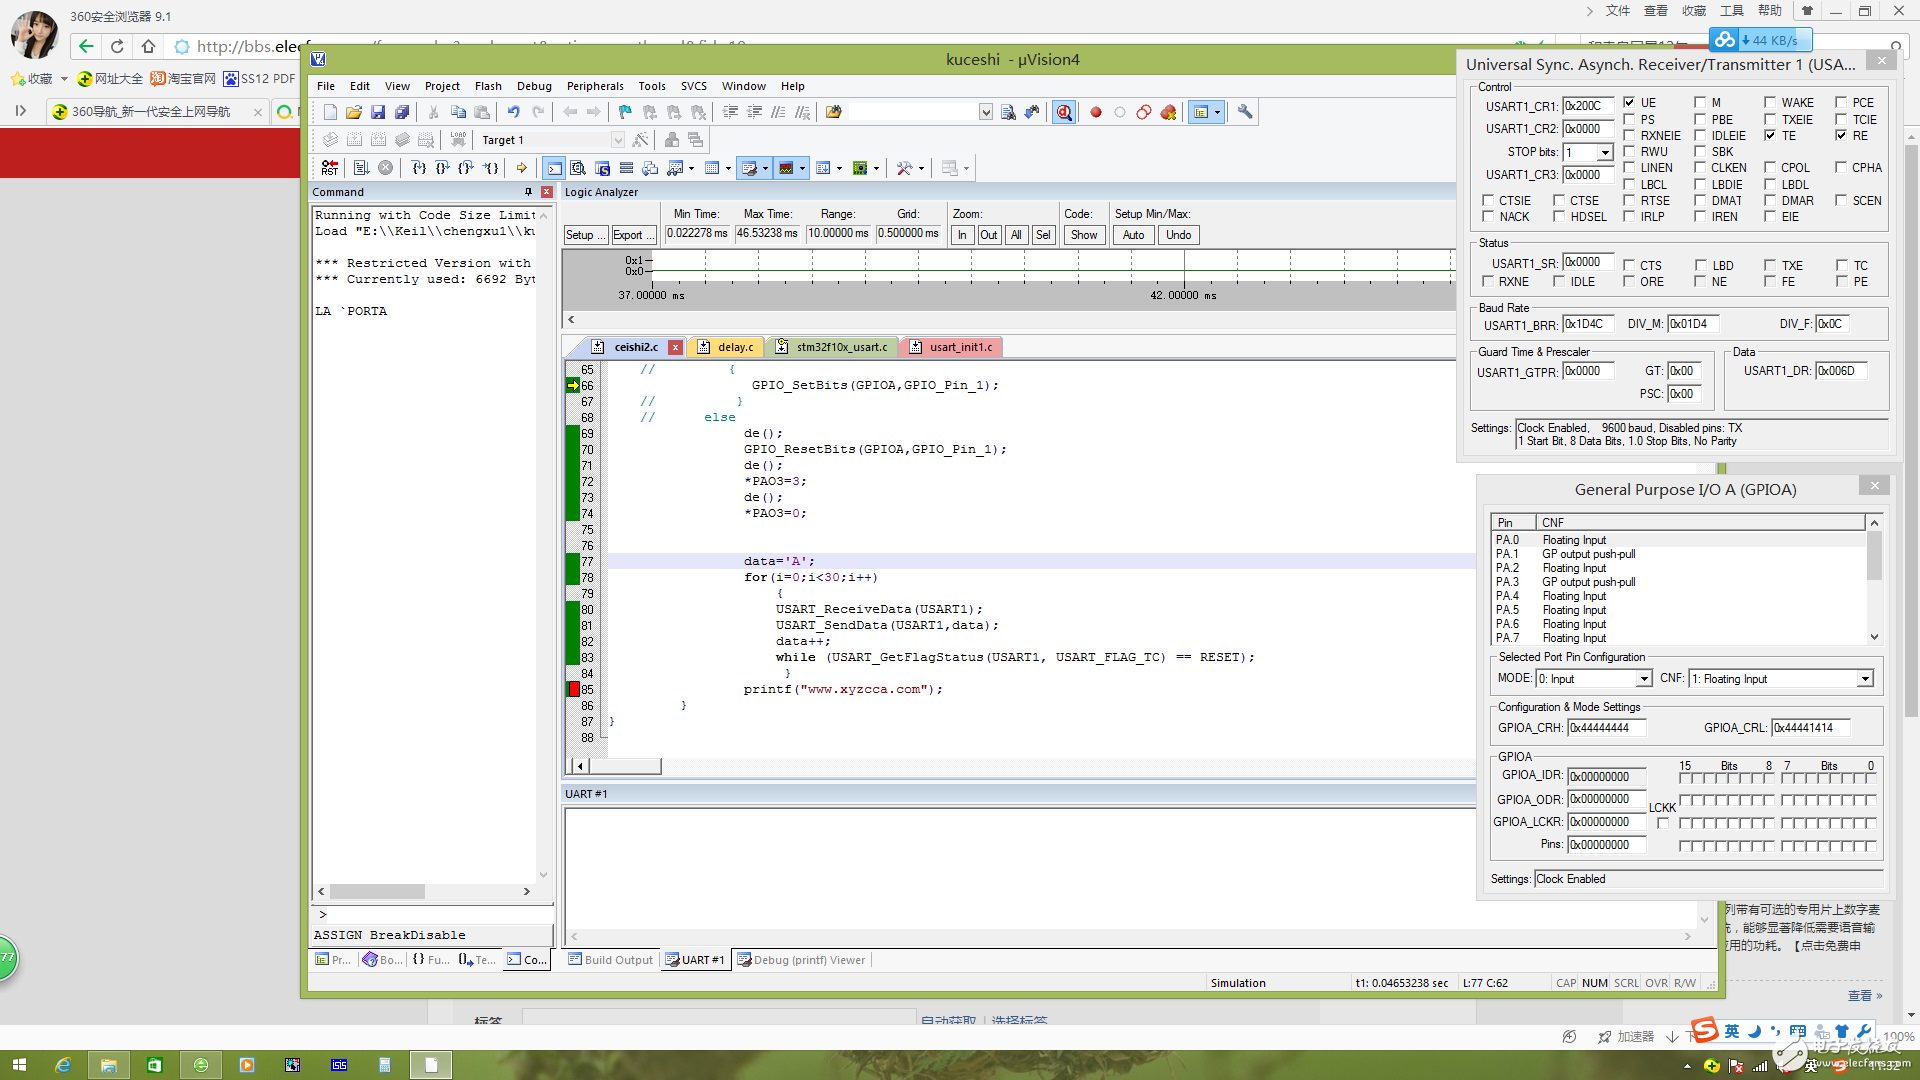Open the CNF Floating Input dropdown

tap(1864, 679)
